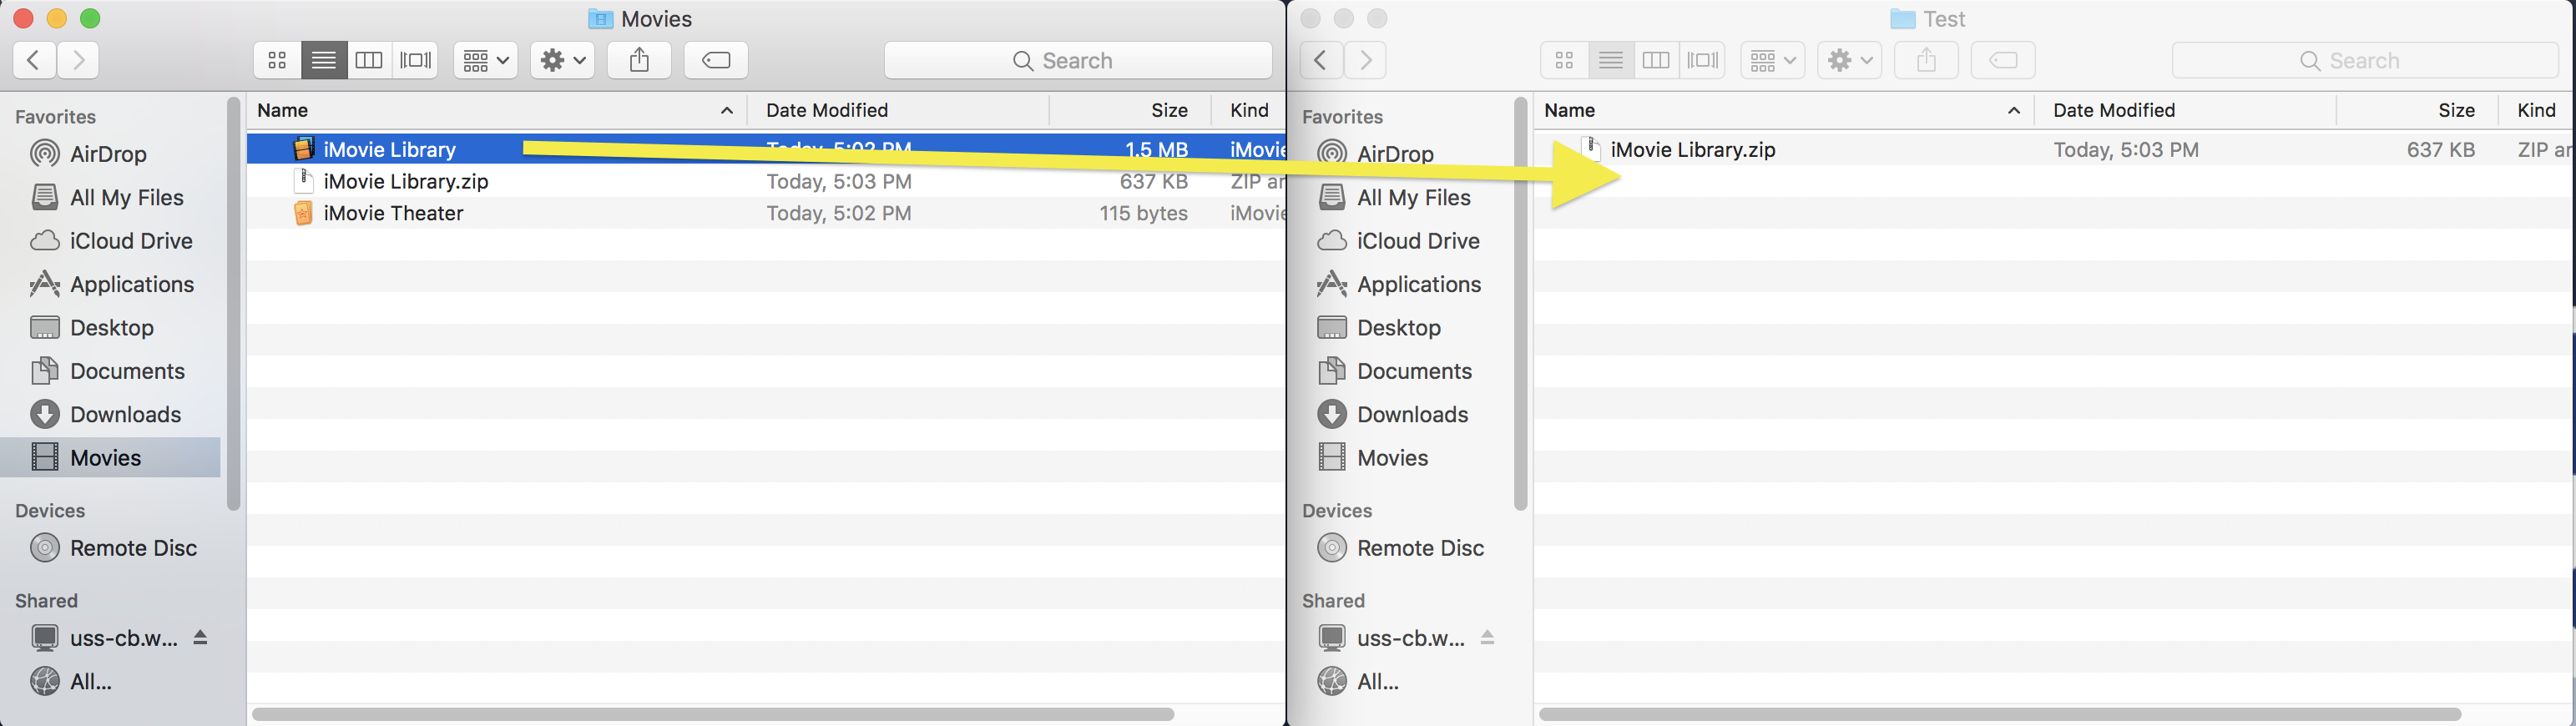Sort by Name column in Movies window

[497, 110]
